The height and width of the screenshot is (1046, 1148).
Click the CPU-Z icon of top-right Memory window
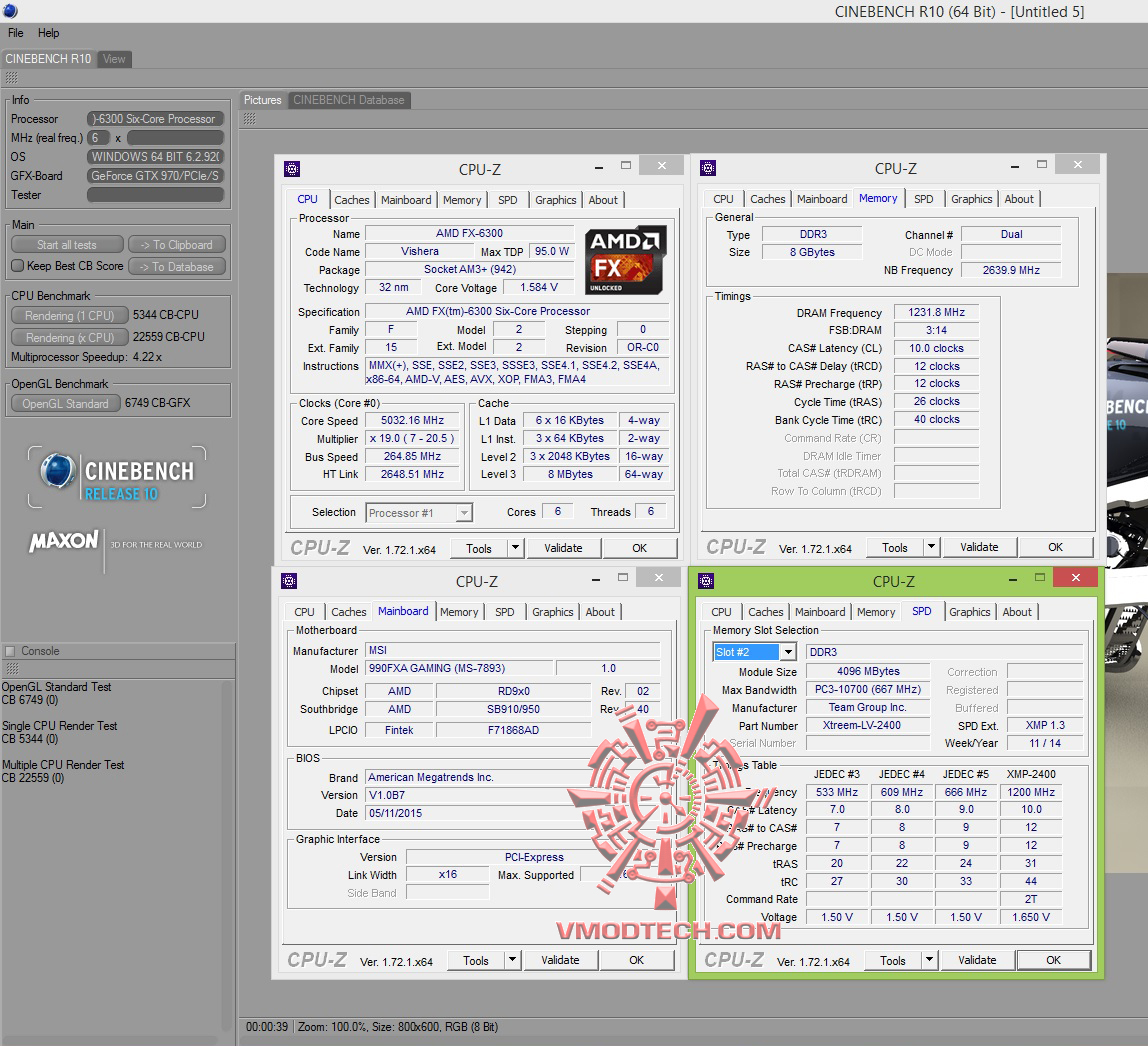coord(708,168)
